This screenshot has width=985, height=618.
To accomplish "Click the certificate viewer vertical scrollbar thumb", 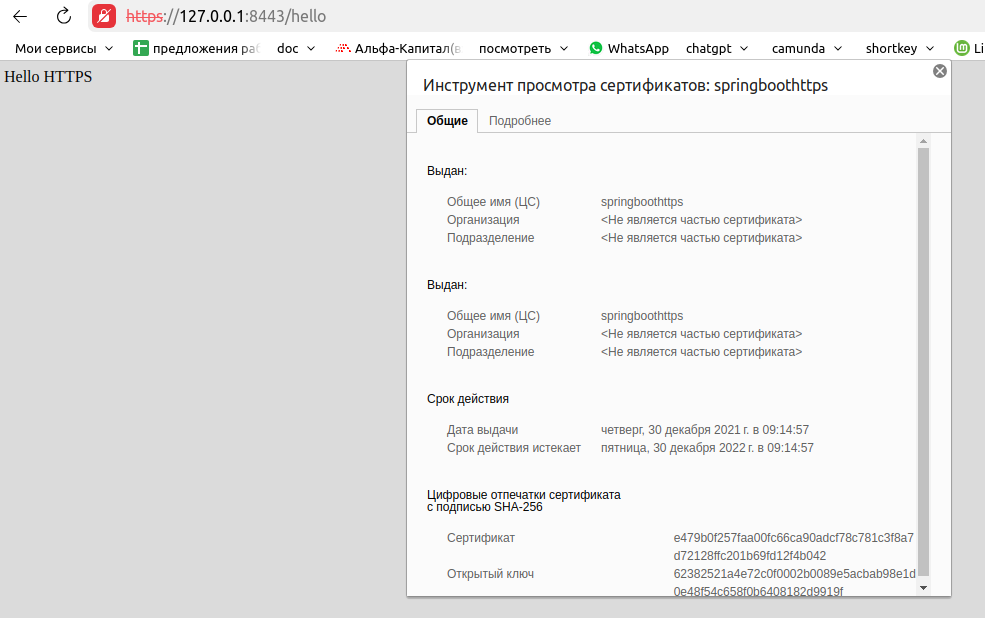I will (923, 362).
